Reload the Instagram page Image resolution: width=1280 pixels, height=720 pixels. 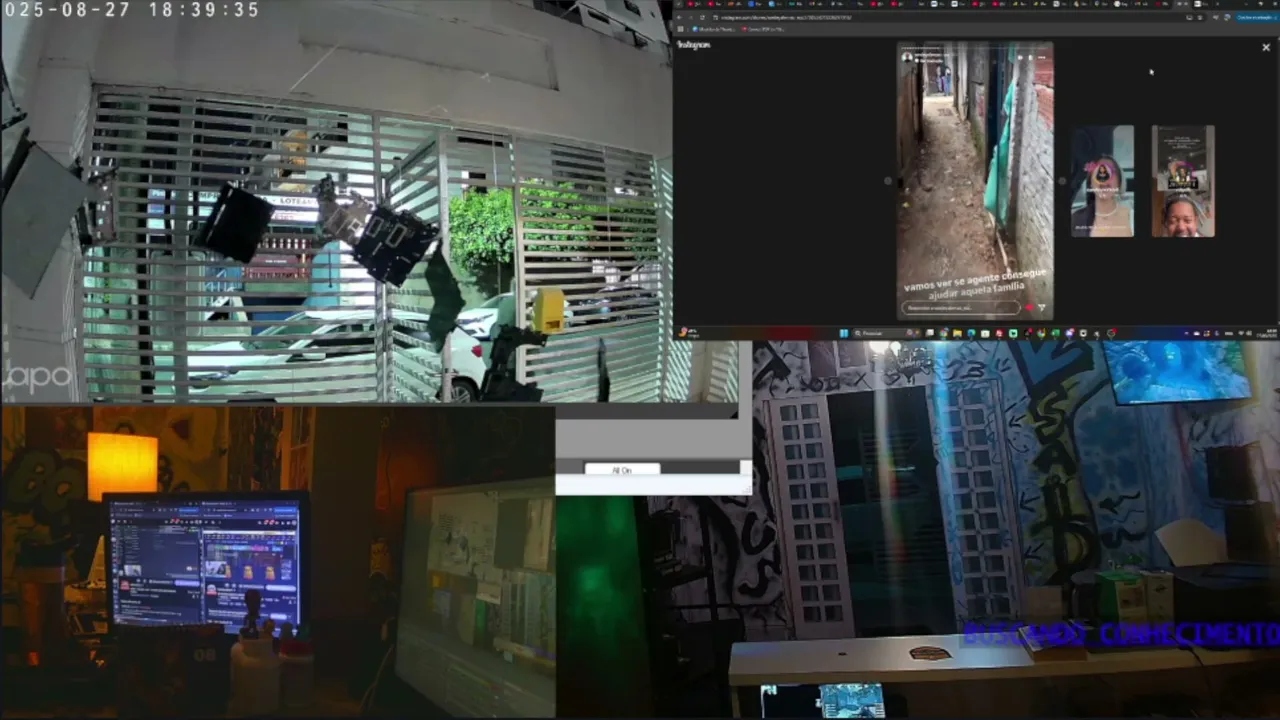tap(702, 18)
